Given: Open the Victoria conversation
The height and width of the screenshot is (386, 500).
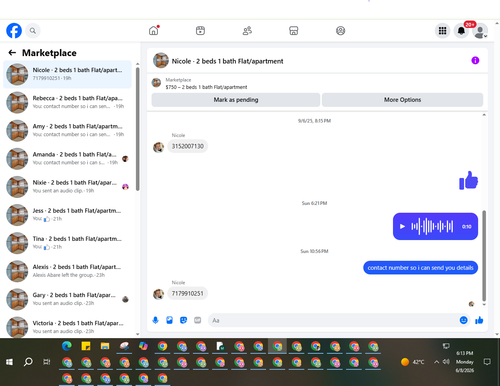Looking at the screenshot, I should [x=67, y=327].
